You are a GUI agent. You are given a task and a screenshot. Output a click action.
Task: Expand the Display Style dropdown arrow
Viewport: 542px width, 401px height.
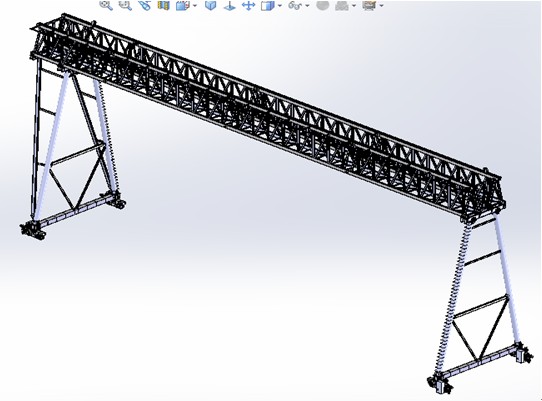tap(280, 6)
